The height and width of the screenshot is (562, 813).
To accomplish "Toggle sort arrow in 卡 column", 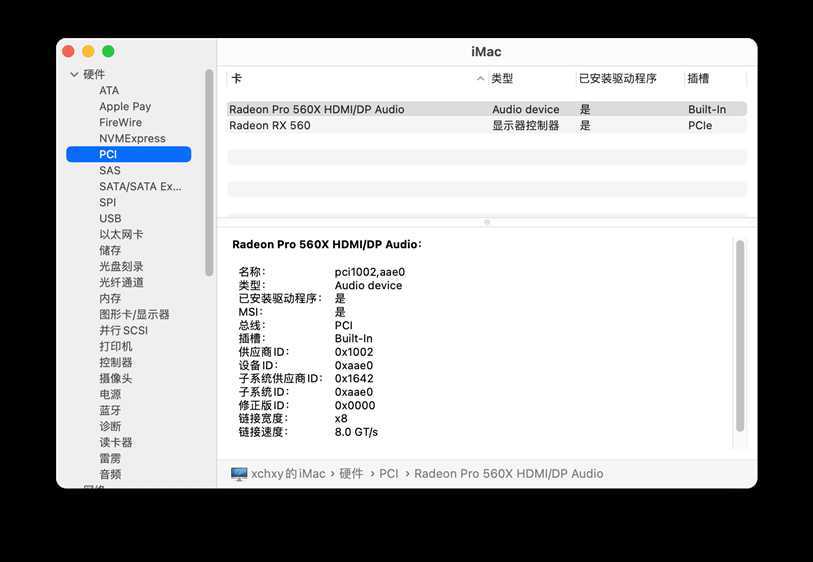I will (480, 79).
